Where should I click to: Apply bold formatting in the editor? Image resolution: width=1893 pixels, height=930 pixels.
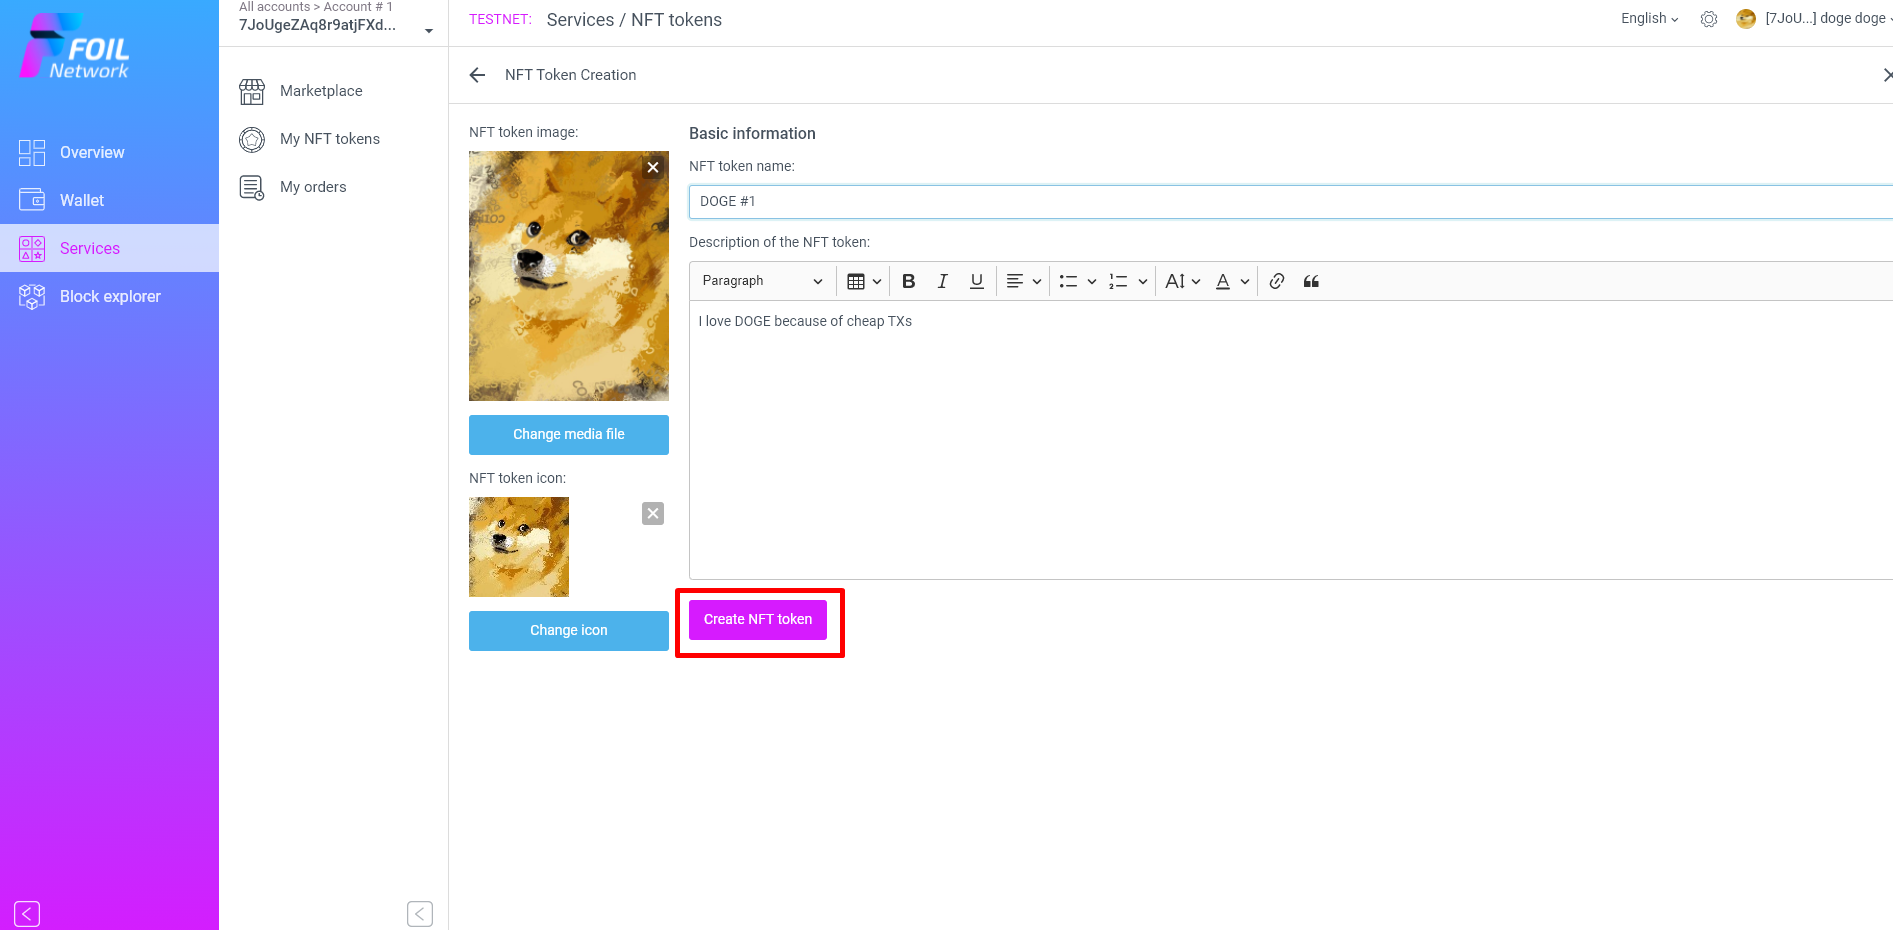click(908, 281)
